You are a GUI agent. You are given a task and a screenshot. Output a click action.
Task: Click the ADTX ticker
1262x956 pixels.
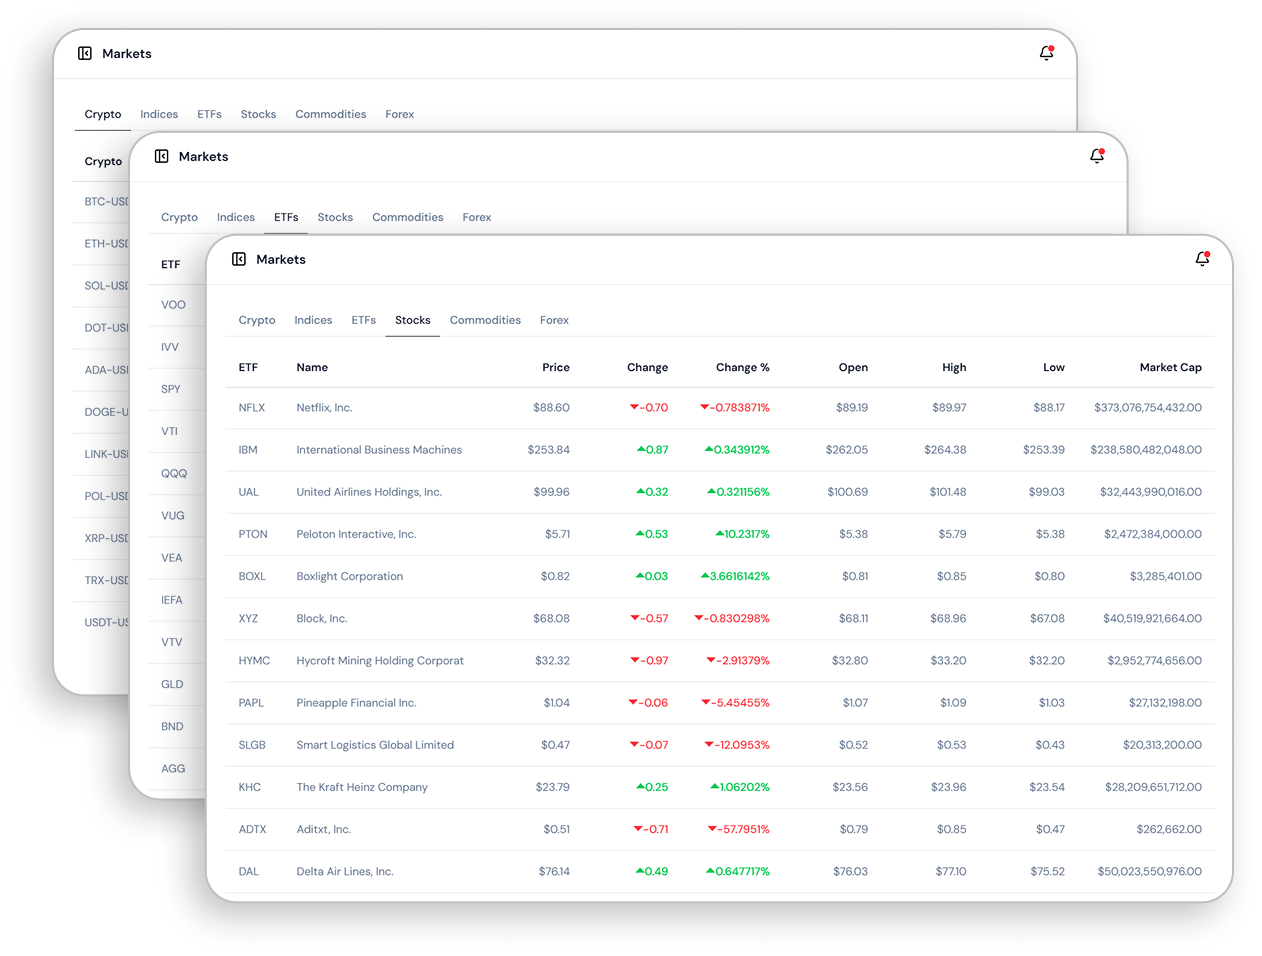point(252,829)
